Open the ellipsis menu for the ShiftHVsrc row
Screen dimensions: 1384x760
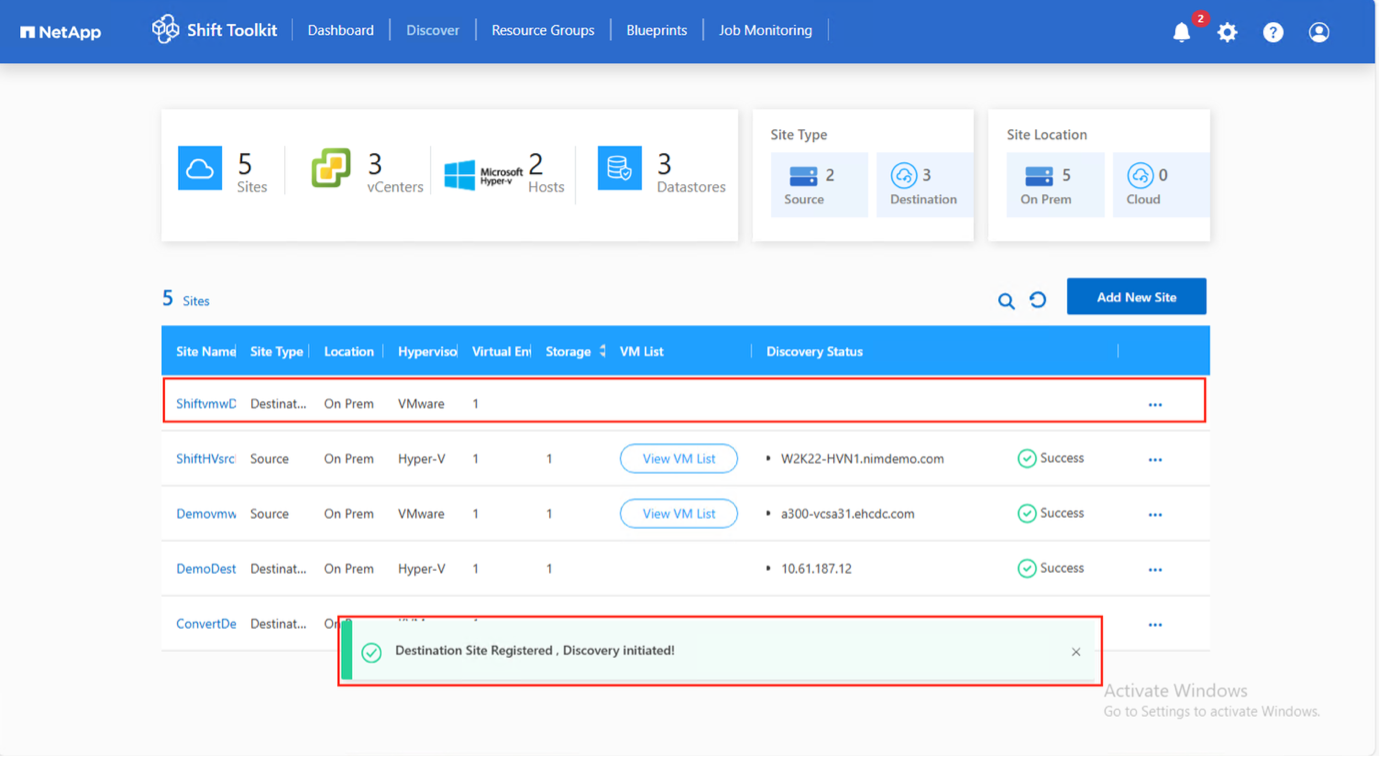[1155, 460]
